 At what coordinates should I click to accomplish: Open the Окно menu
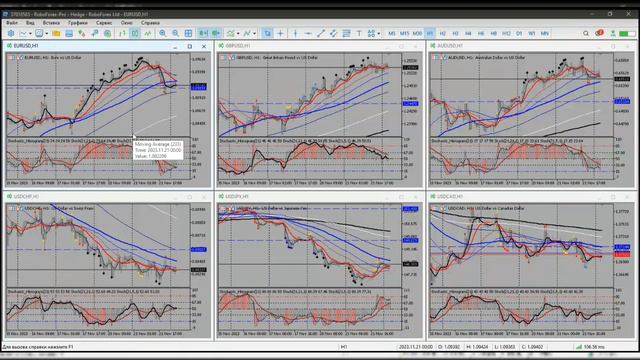pos(127,23)
